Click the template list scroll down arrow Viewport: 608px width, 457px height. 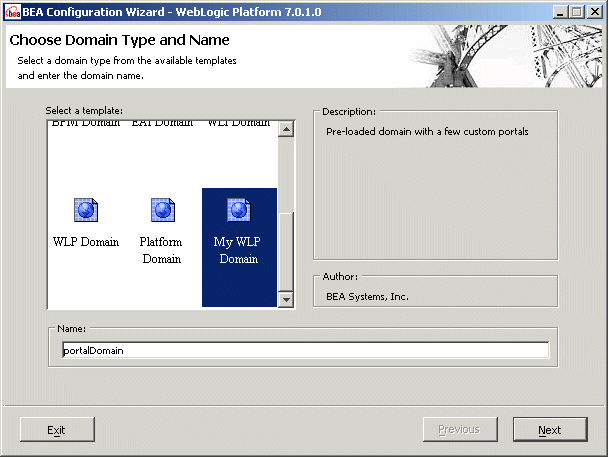pyautogui.click(x=286, y=299)
